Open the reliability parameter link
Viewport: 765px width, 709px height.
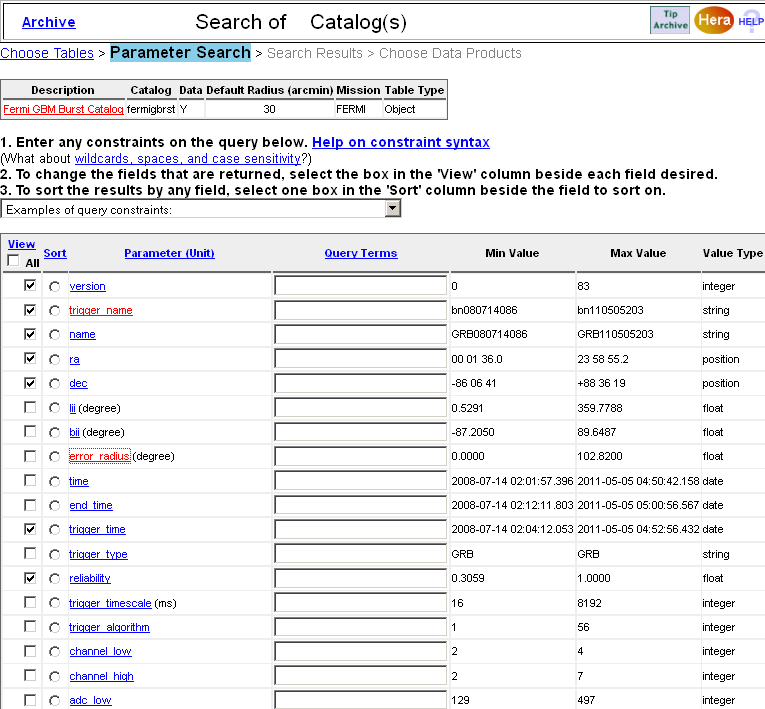tap(90, 578)
